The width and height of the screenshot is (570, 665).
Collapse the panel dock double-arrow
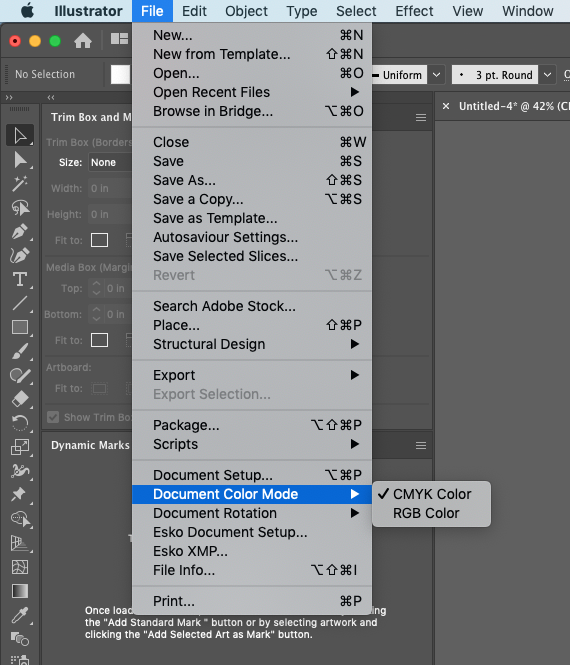coord(51,98)
